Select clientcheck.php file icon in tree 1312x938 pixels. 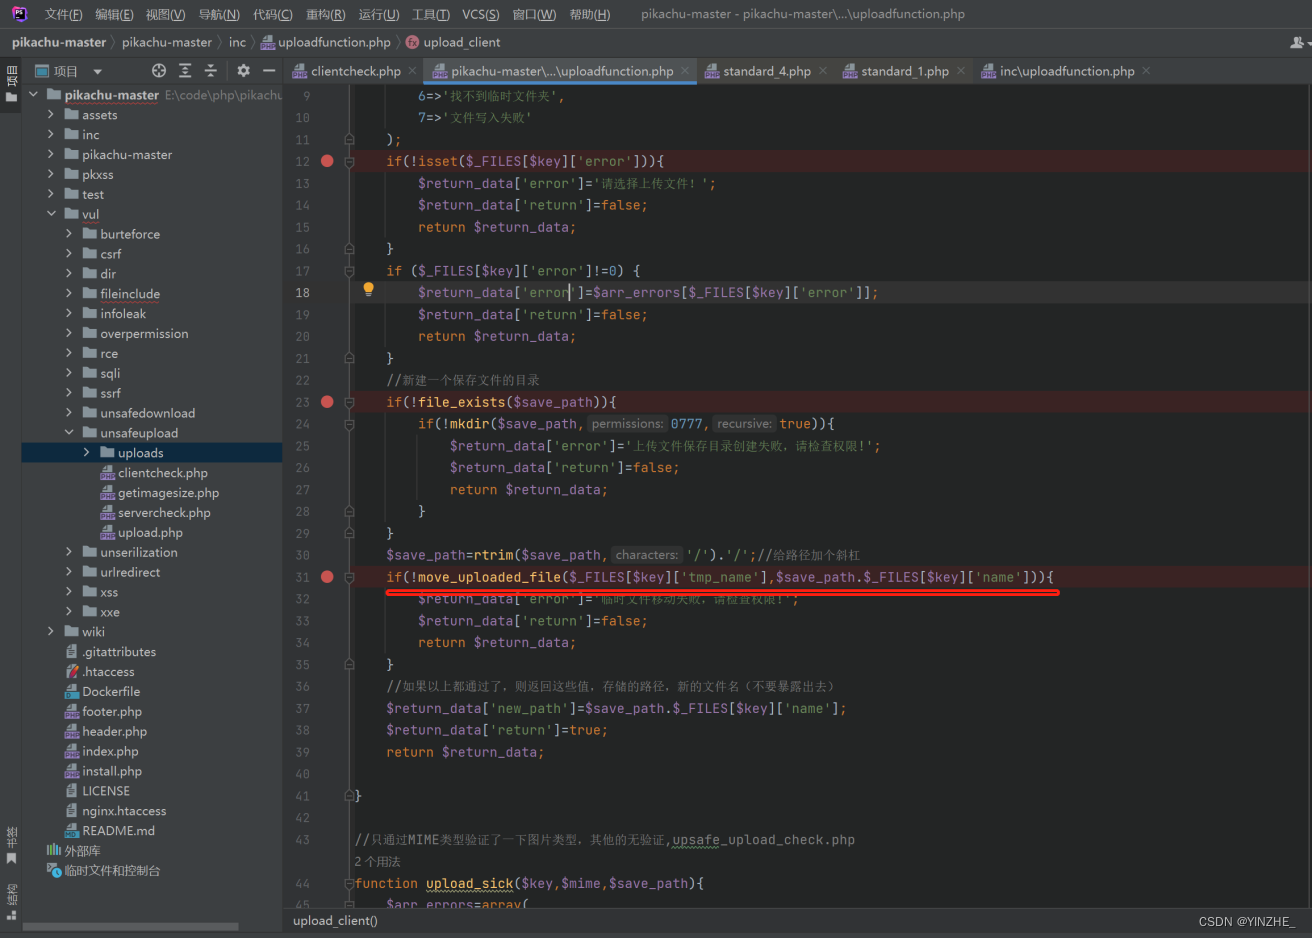pos(107,473)
